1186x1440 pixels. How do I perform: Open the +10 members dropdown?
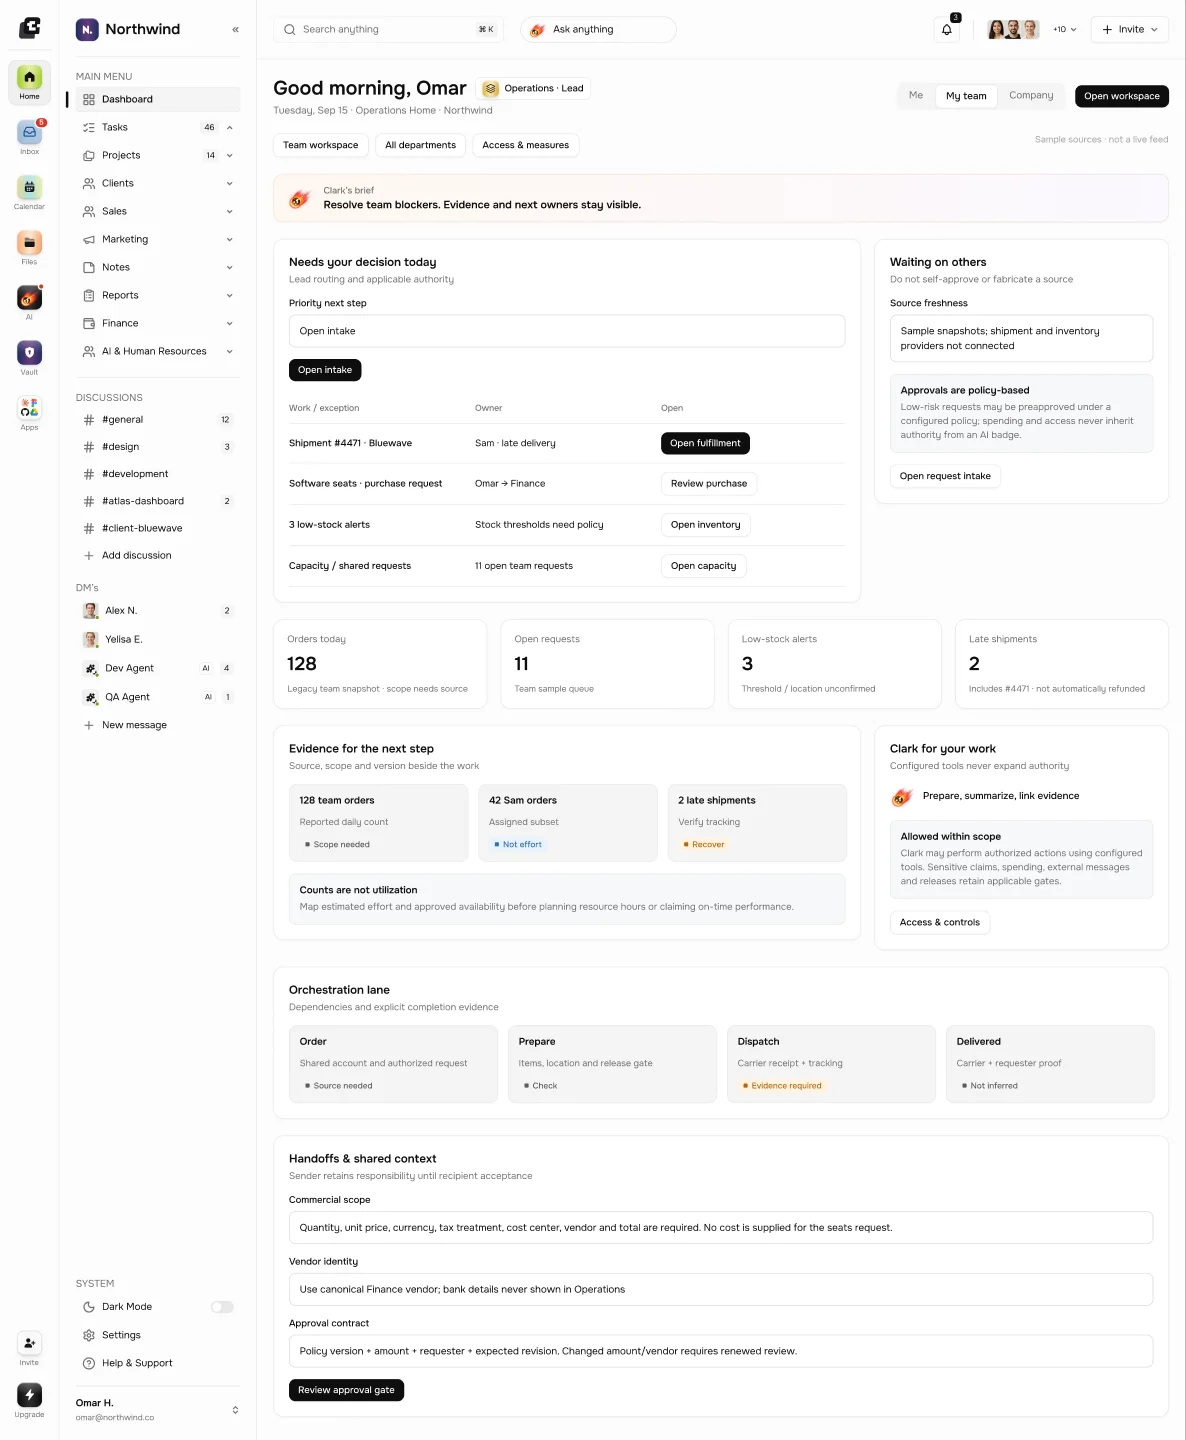[x=1065, y=30]
